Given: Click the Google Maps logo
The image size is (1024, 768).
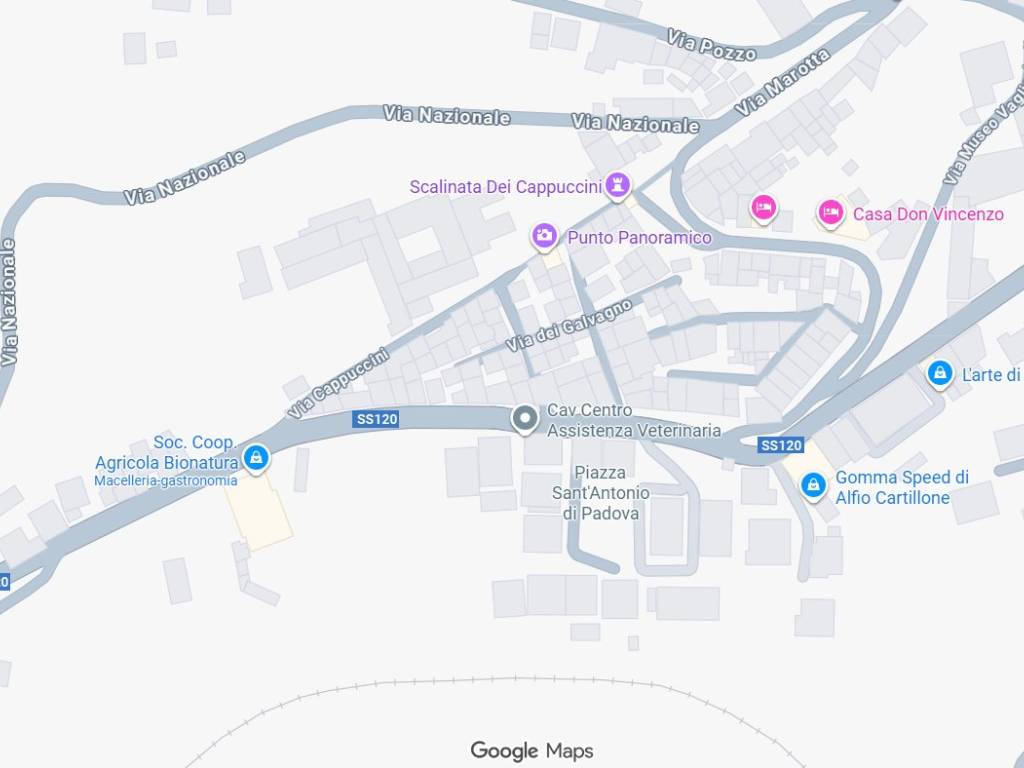Looking at the screenshot, I should click(x=532, y=751).
